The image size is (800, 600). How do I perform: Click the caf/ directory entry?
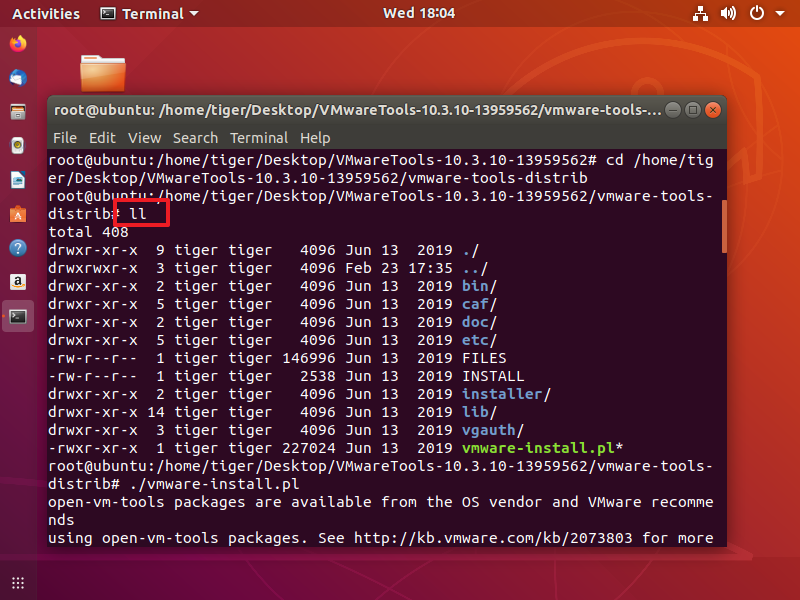[x=479, y=304]
